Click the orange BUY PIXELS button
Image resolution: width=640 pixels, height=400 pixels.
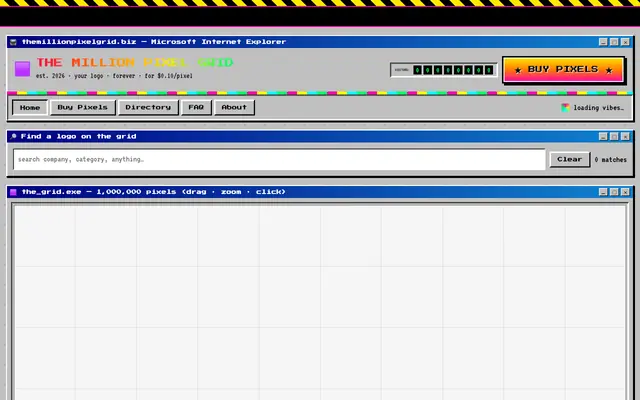pyautogui.click(x=563, y=70)
